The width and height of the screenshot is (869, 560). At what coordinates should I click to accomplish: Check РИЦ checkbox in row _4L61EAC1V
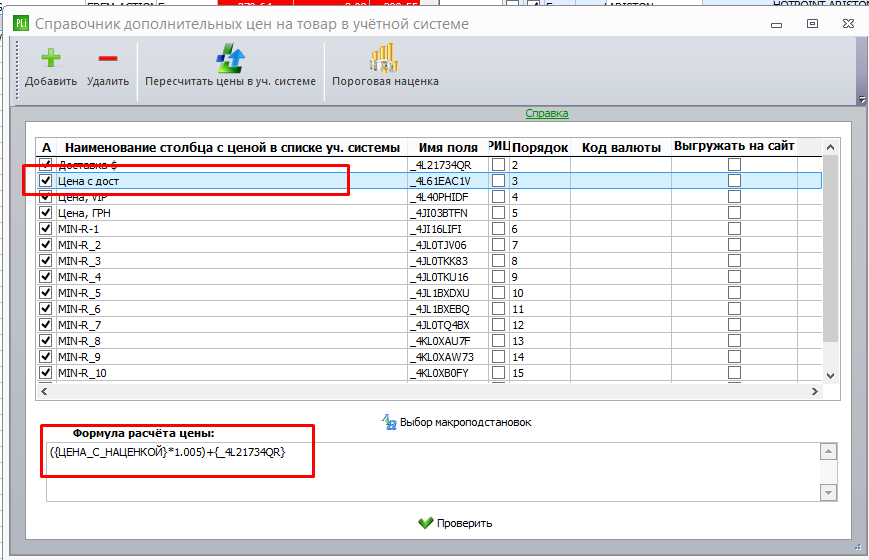tap(499, 181)
